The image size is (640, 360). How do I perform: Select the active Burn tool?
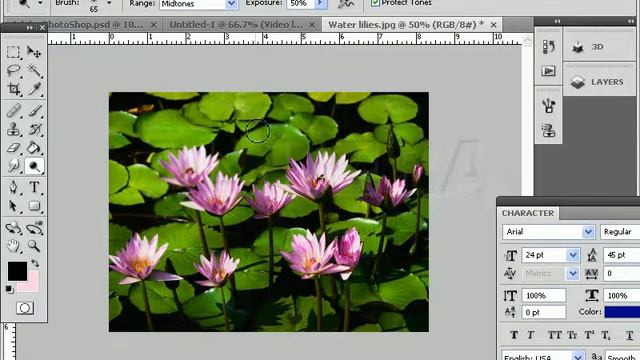tap(34, 166)
